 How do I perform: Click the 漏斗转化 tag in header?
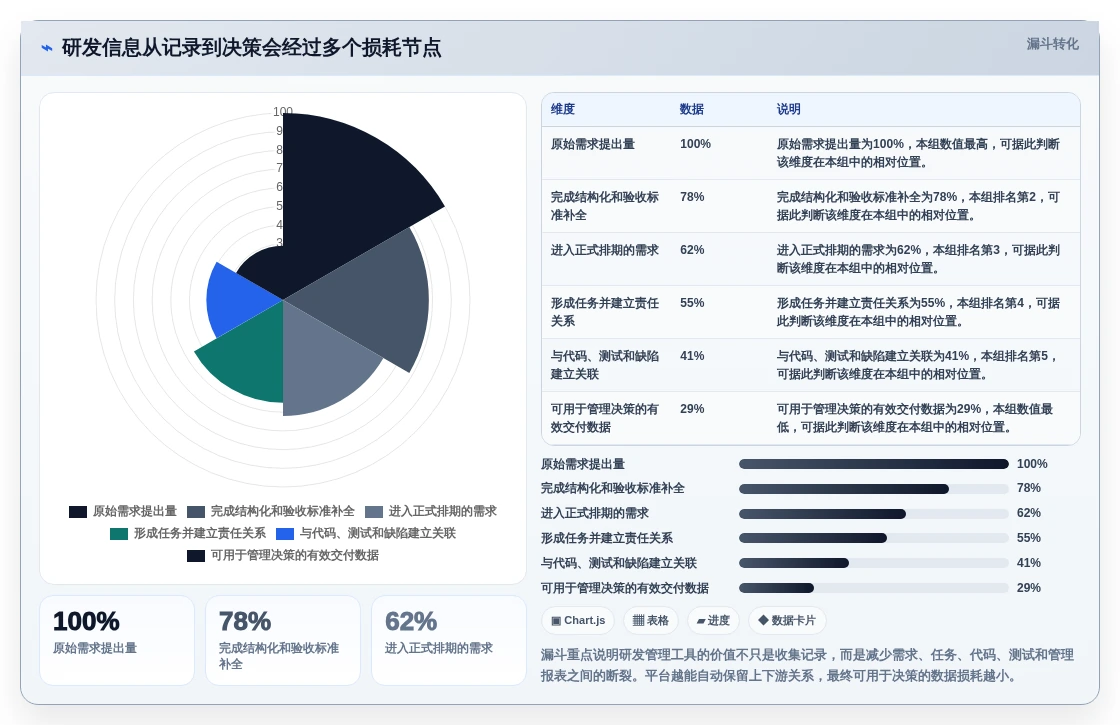point(1052,44)
